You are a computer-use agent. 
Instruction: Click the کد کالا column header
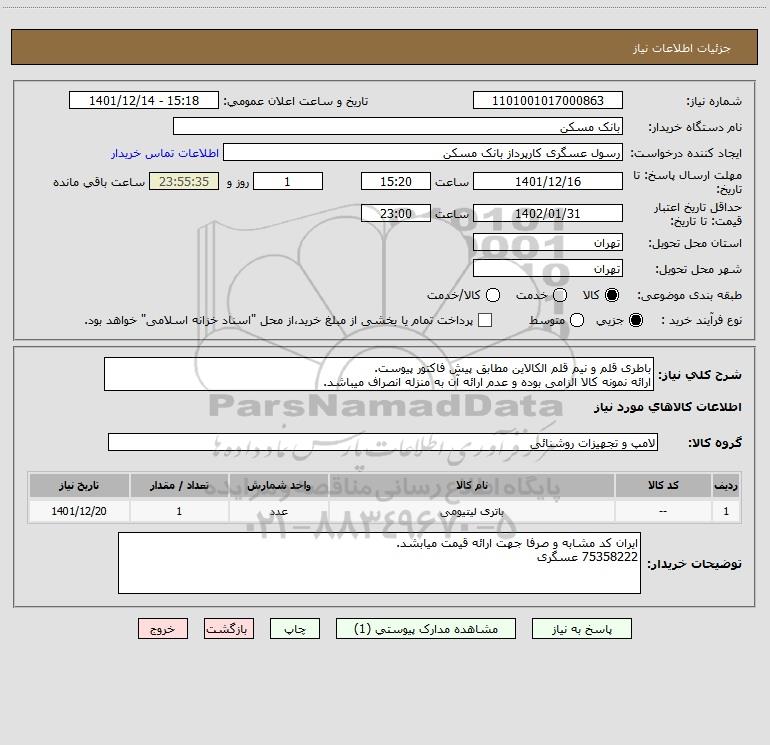pyautogui.click(x=663, y=485)
